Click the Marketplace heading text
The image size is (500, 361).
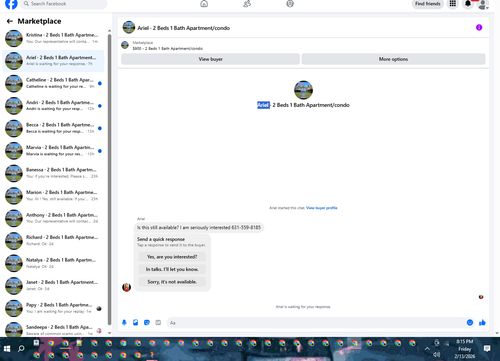click(x=39, y=21)
